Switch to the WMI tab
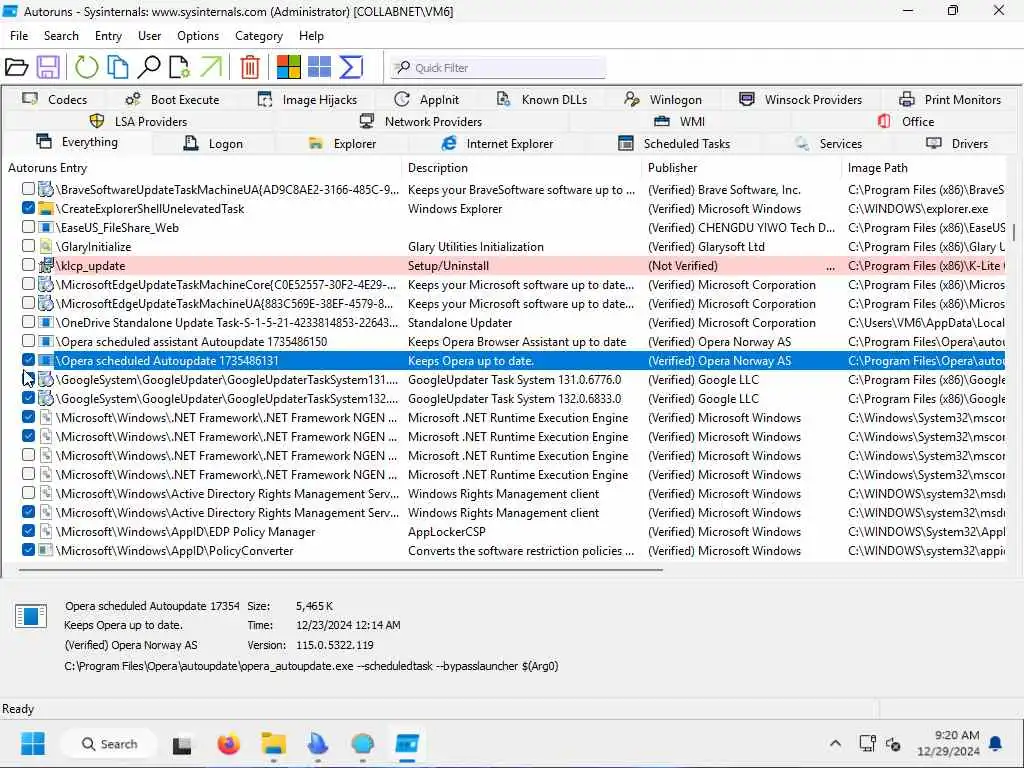 (679, 121)
